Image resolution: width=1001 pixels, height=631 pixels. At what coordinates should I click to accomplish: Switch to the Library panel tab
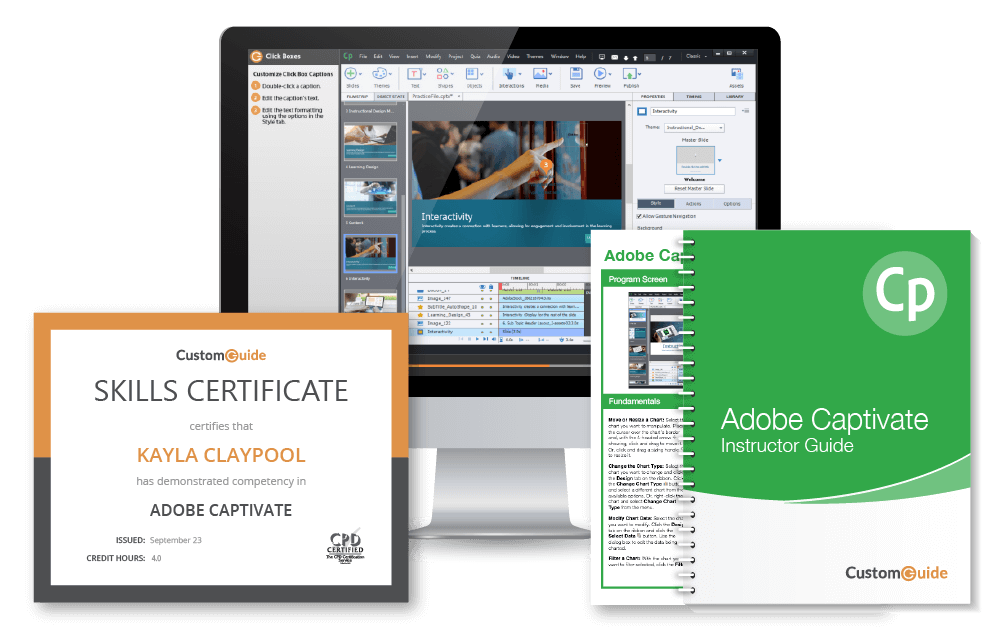734,94
